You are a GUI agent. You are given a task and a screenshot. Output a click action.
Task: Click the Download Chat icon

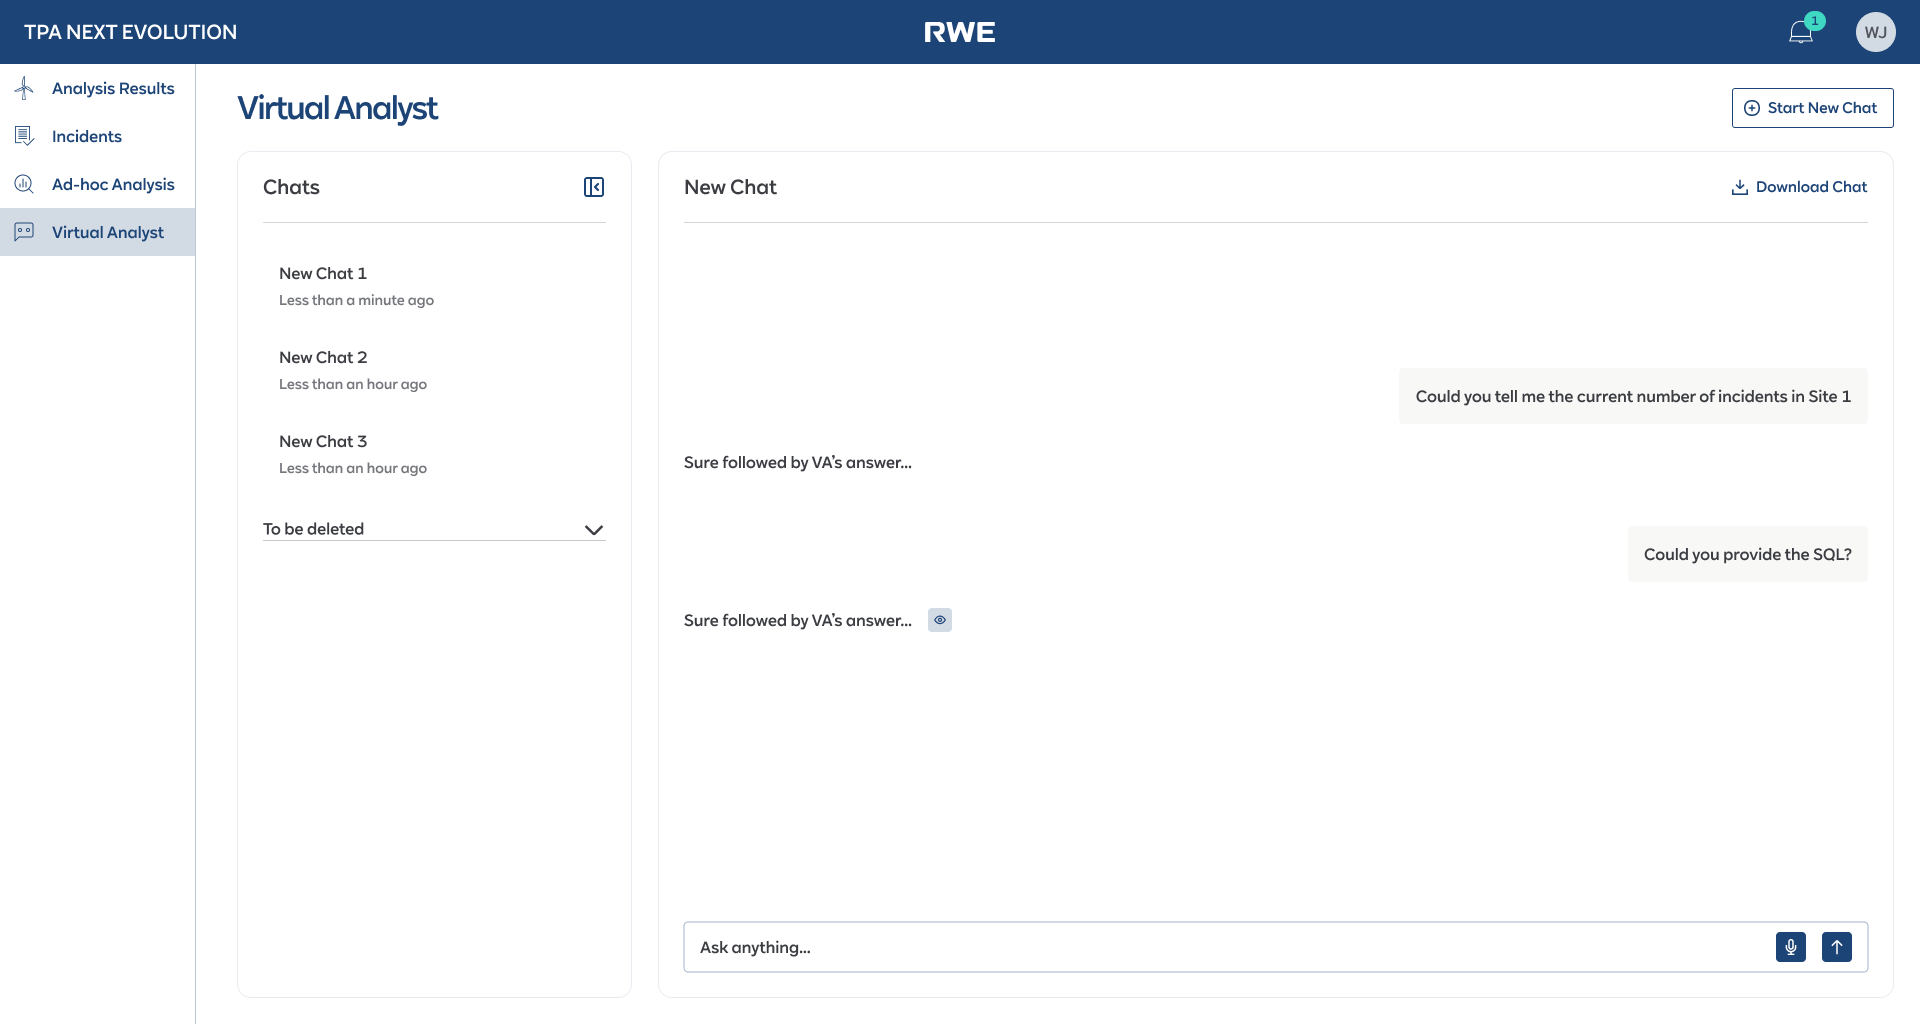(x=1740, y=187)
